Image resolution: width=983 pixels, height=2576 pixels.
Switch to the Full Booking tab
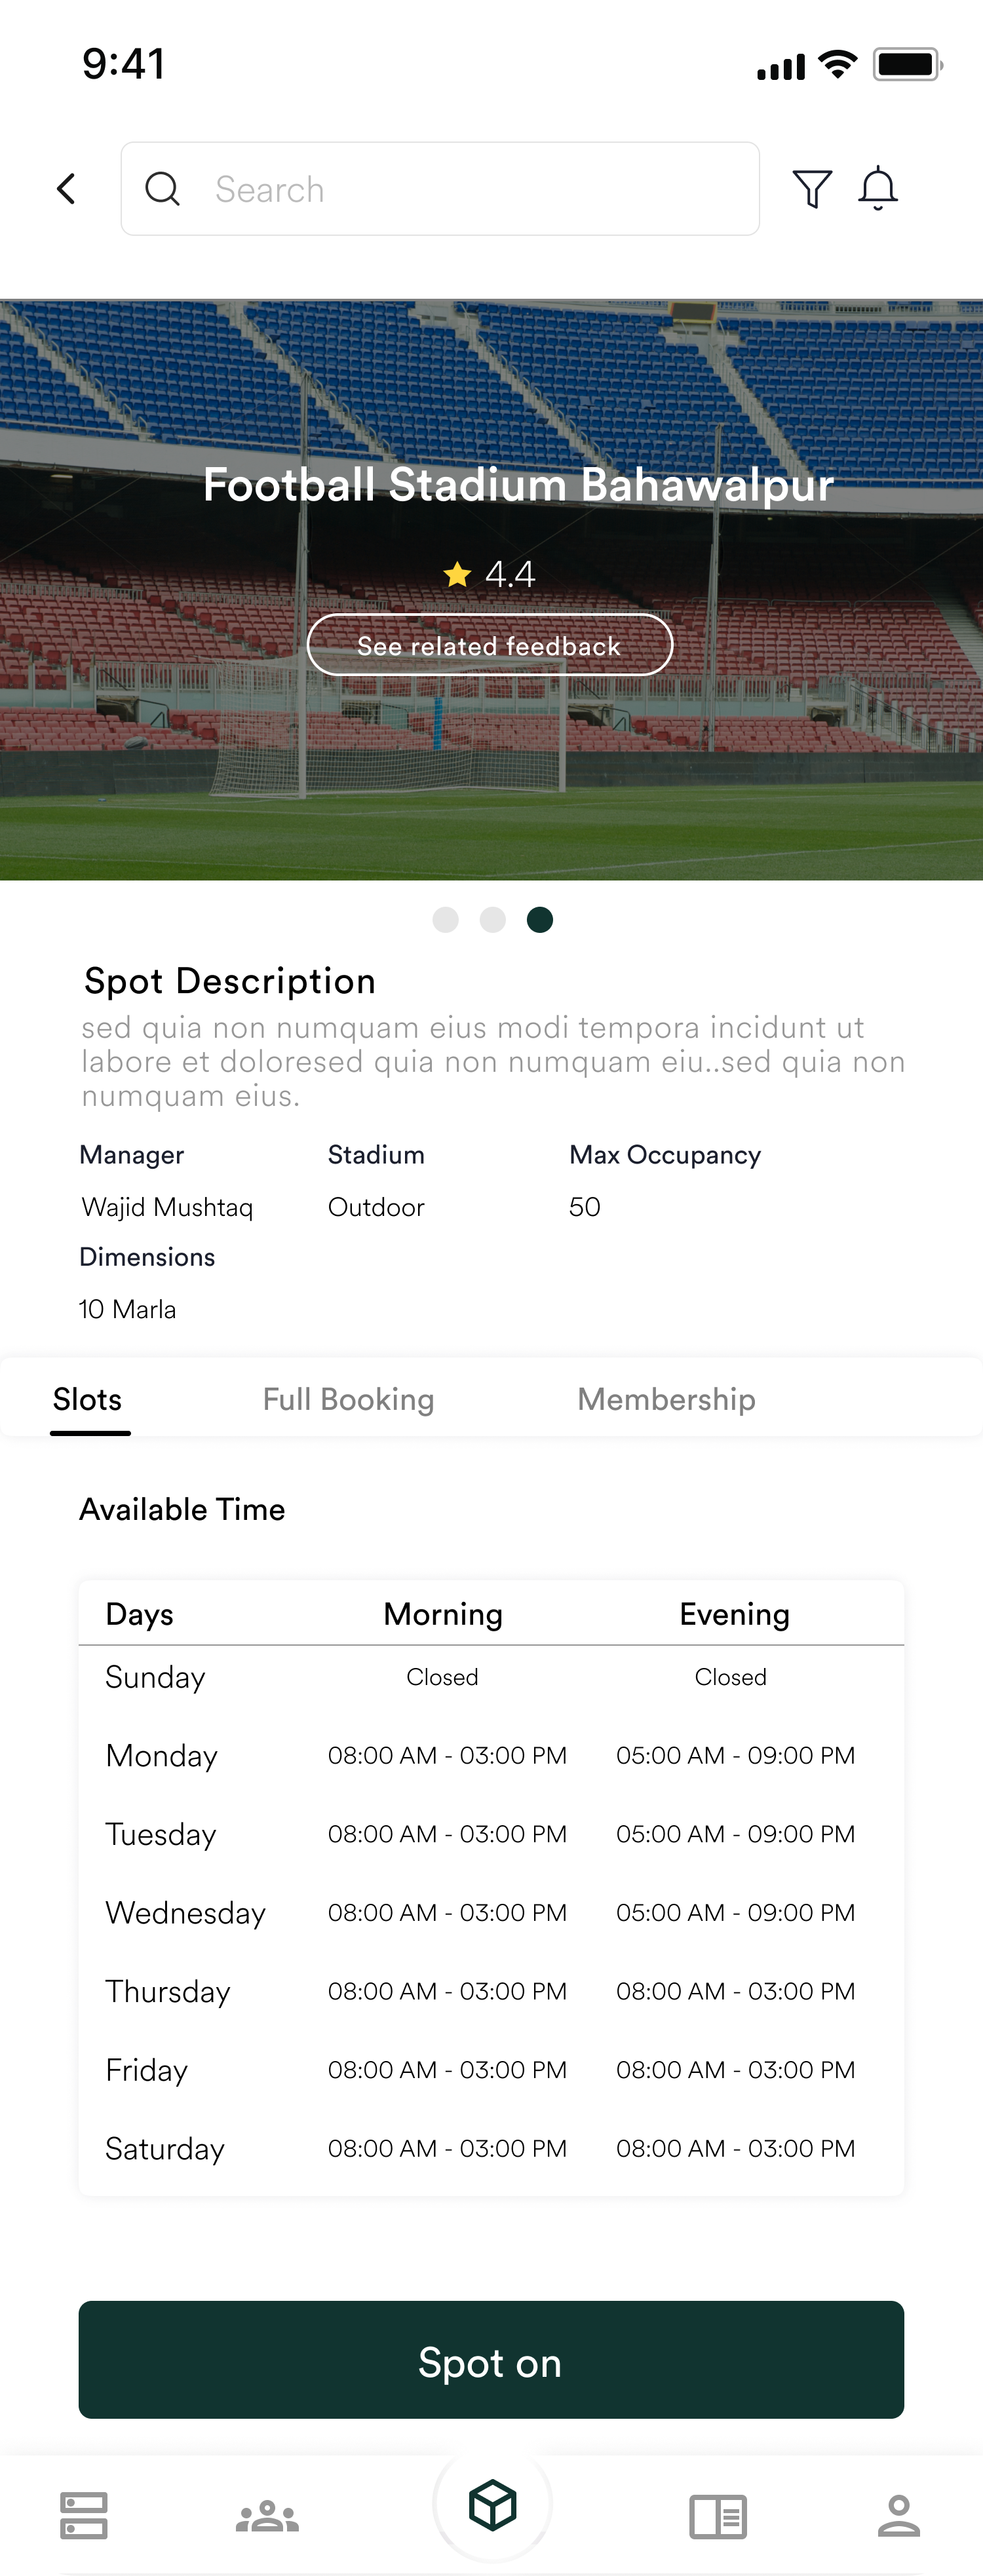(348, 1399)
